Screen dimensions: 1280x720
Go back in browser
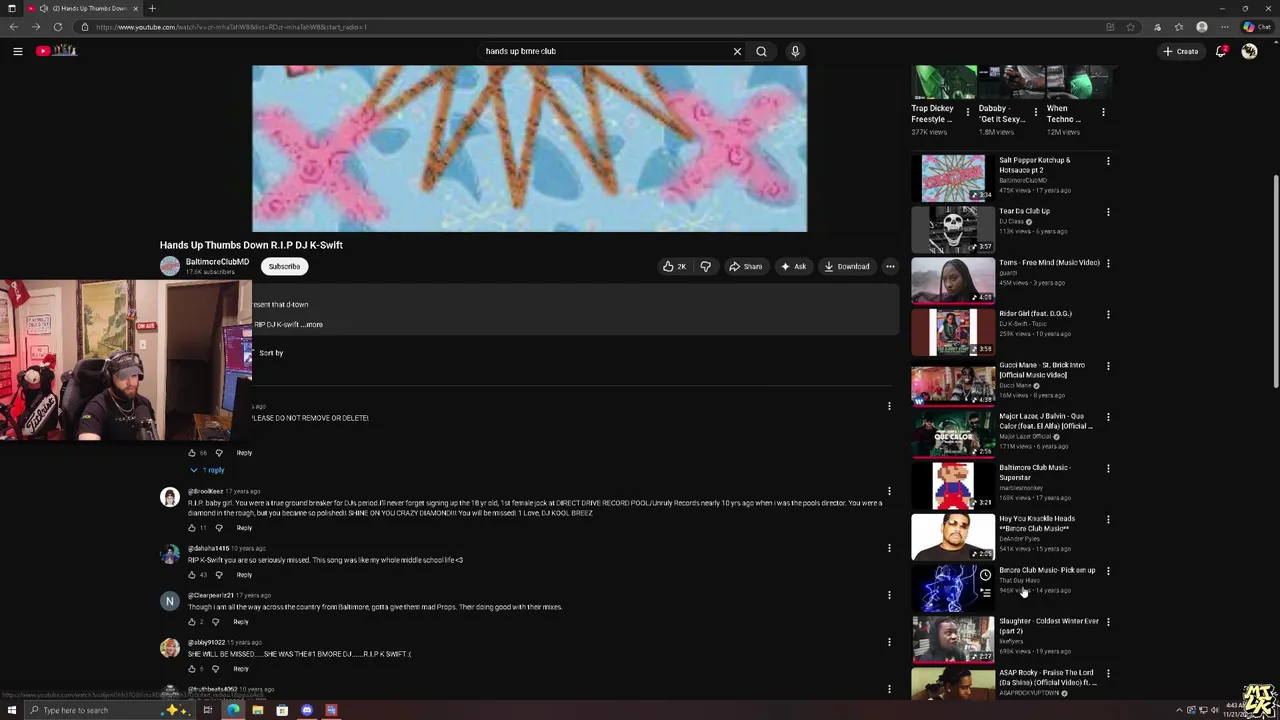(13, 27)
